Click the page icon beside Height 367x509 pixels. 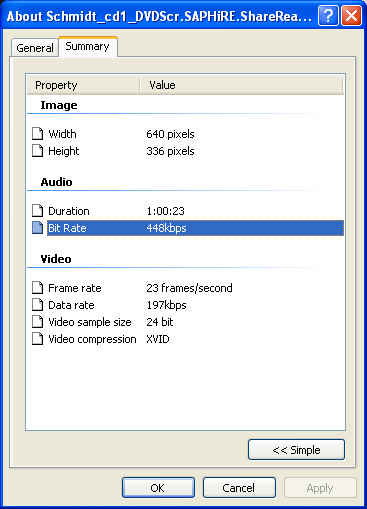[x=38, y=151]
